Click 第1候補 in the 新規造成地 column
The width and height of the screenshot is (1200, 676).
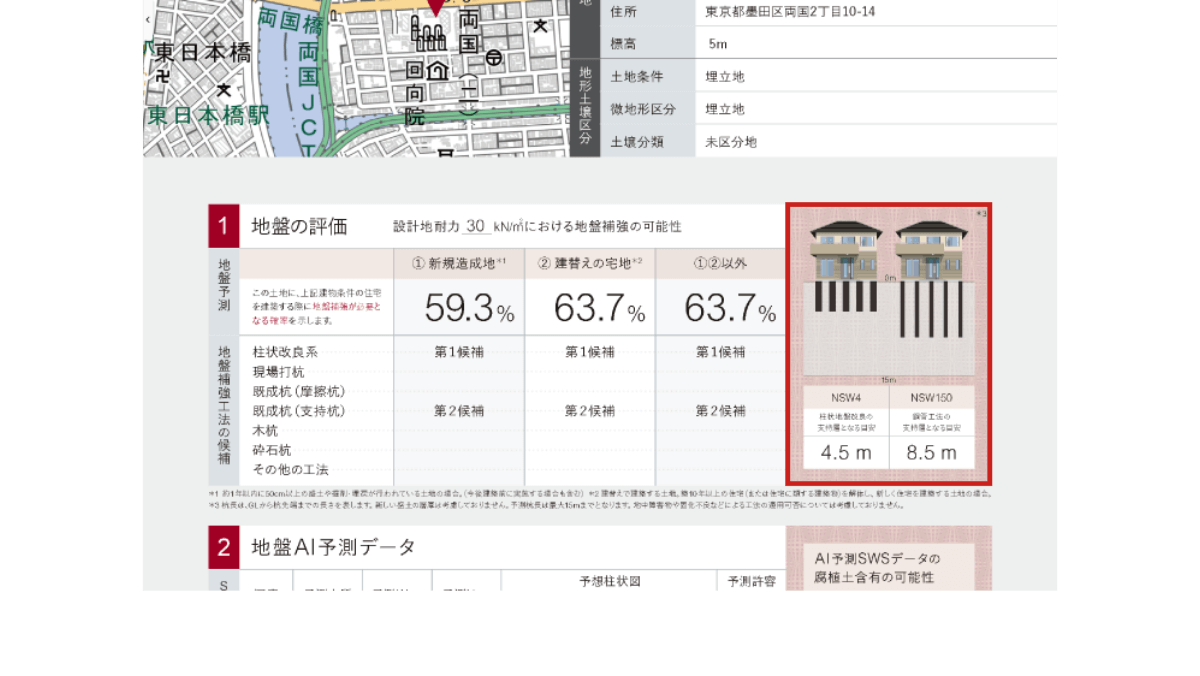click(459, 352)
